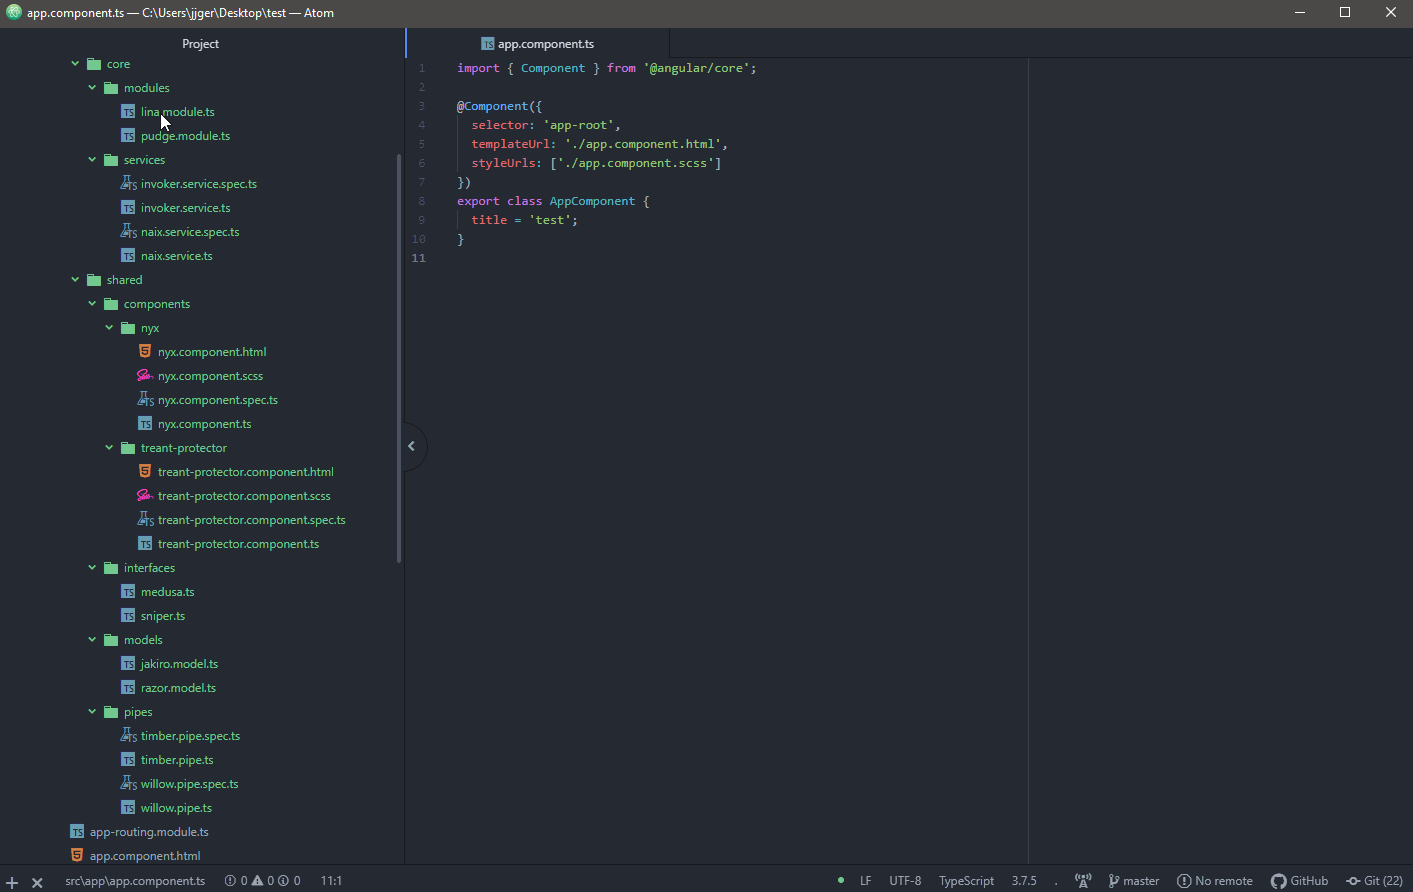Change the UTF-8 file encoding
Image resolution: width=1413 pixels, height=892 pixels.
[x=905, y=881]
